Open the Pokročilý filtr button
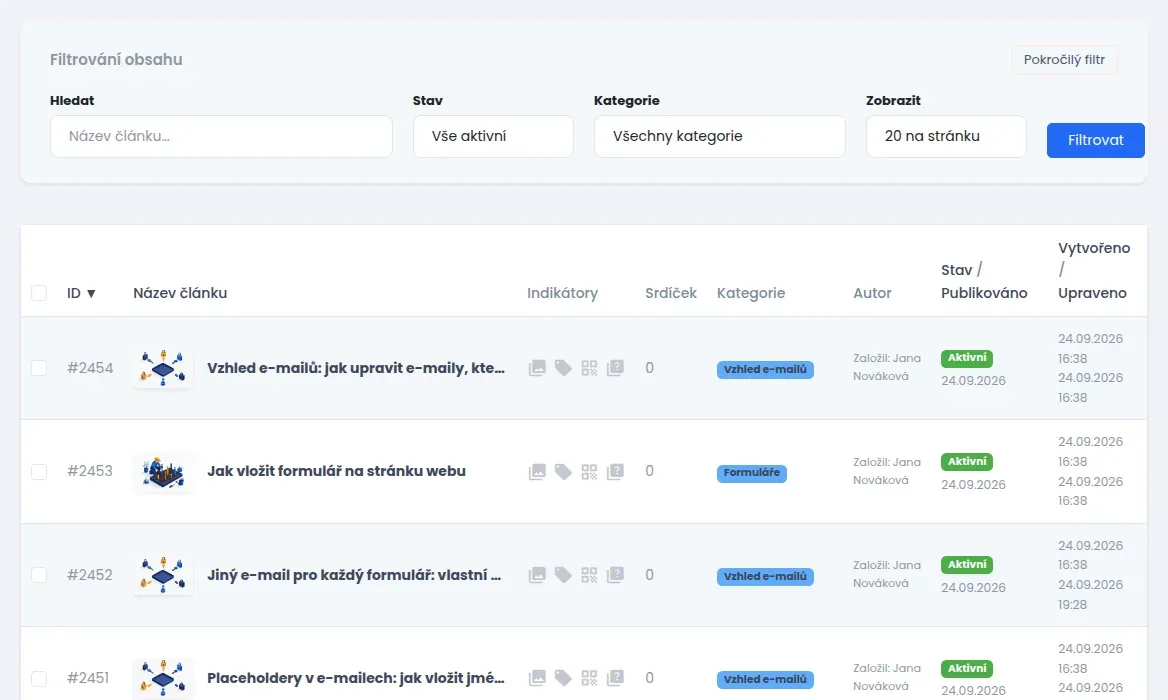The width and height of the screenshot is (1168, 700). click(x=1064, y=60)
